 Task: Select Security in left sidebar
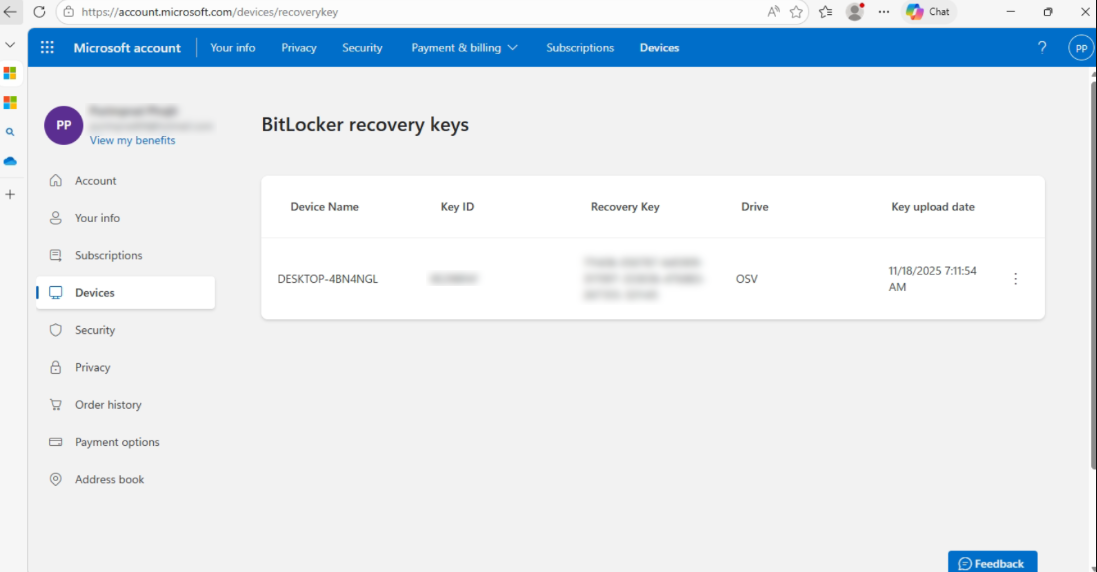click(126, 330)
